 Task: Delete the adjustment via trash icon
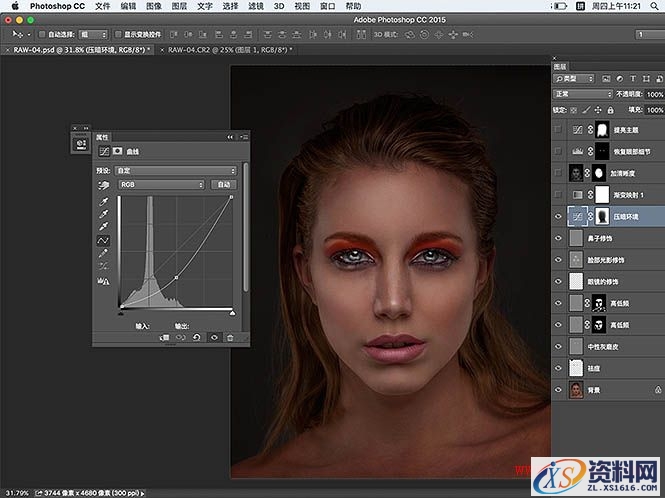pyautogui.click(x=230, y=338)
